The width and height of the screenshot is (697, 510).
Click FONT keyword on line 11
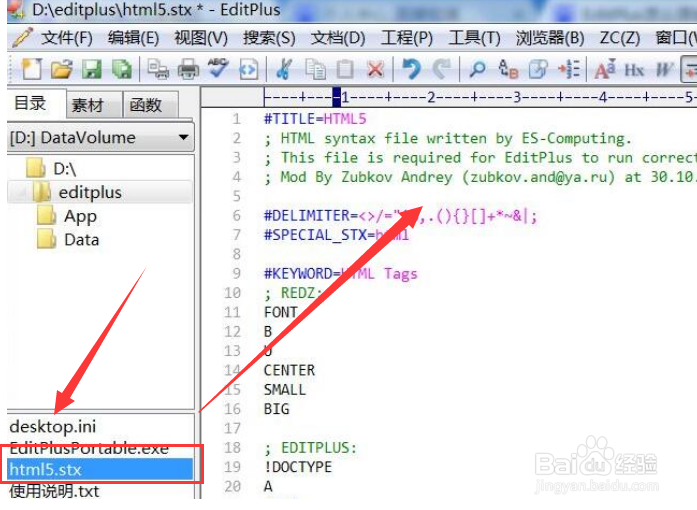(280, 312)
